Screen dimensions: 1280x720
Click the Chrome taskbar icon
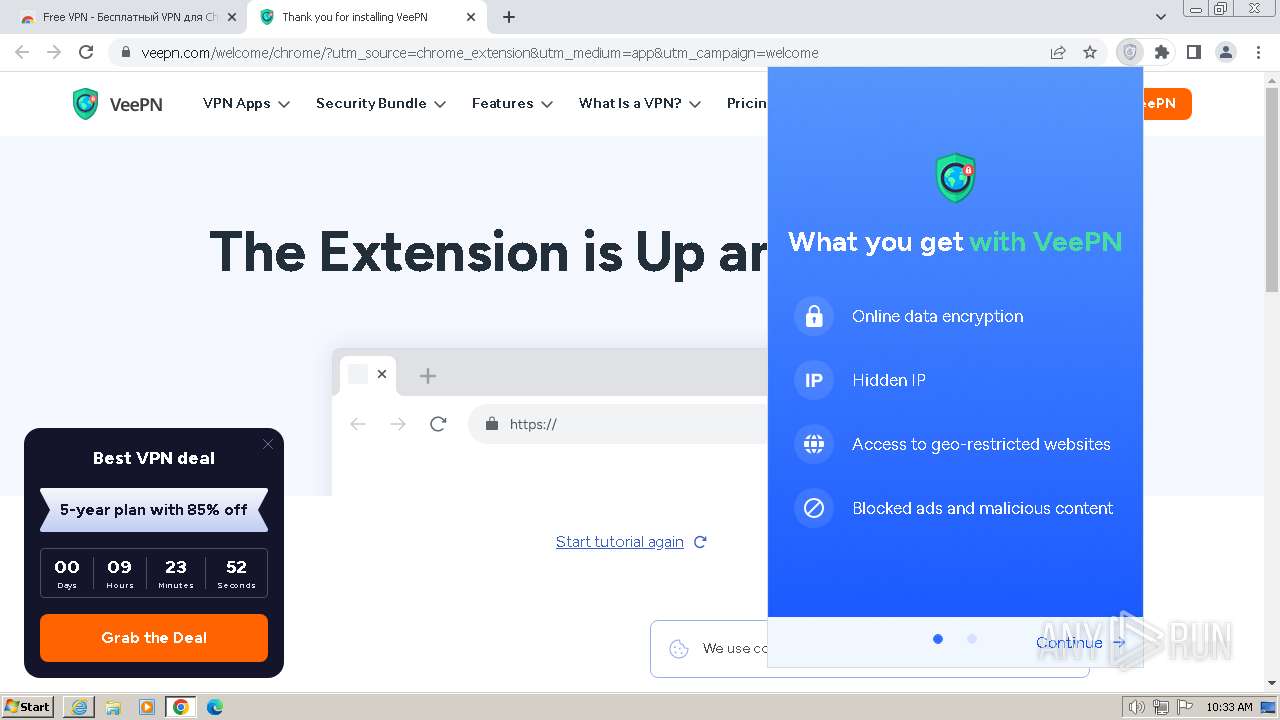[x=181, y=707]
